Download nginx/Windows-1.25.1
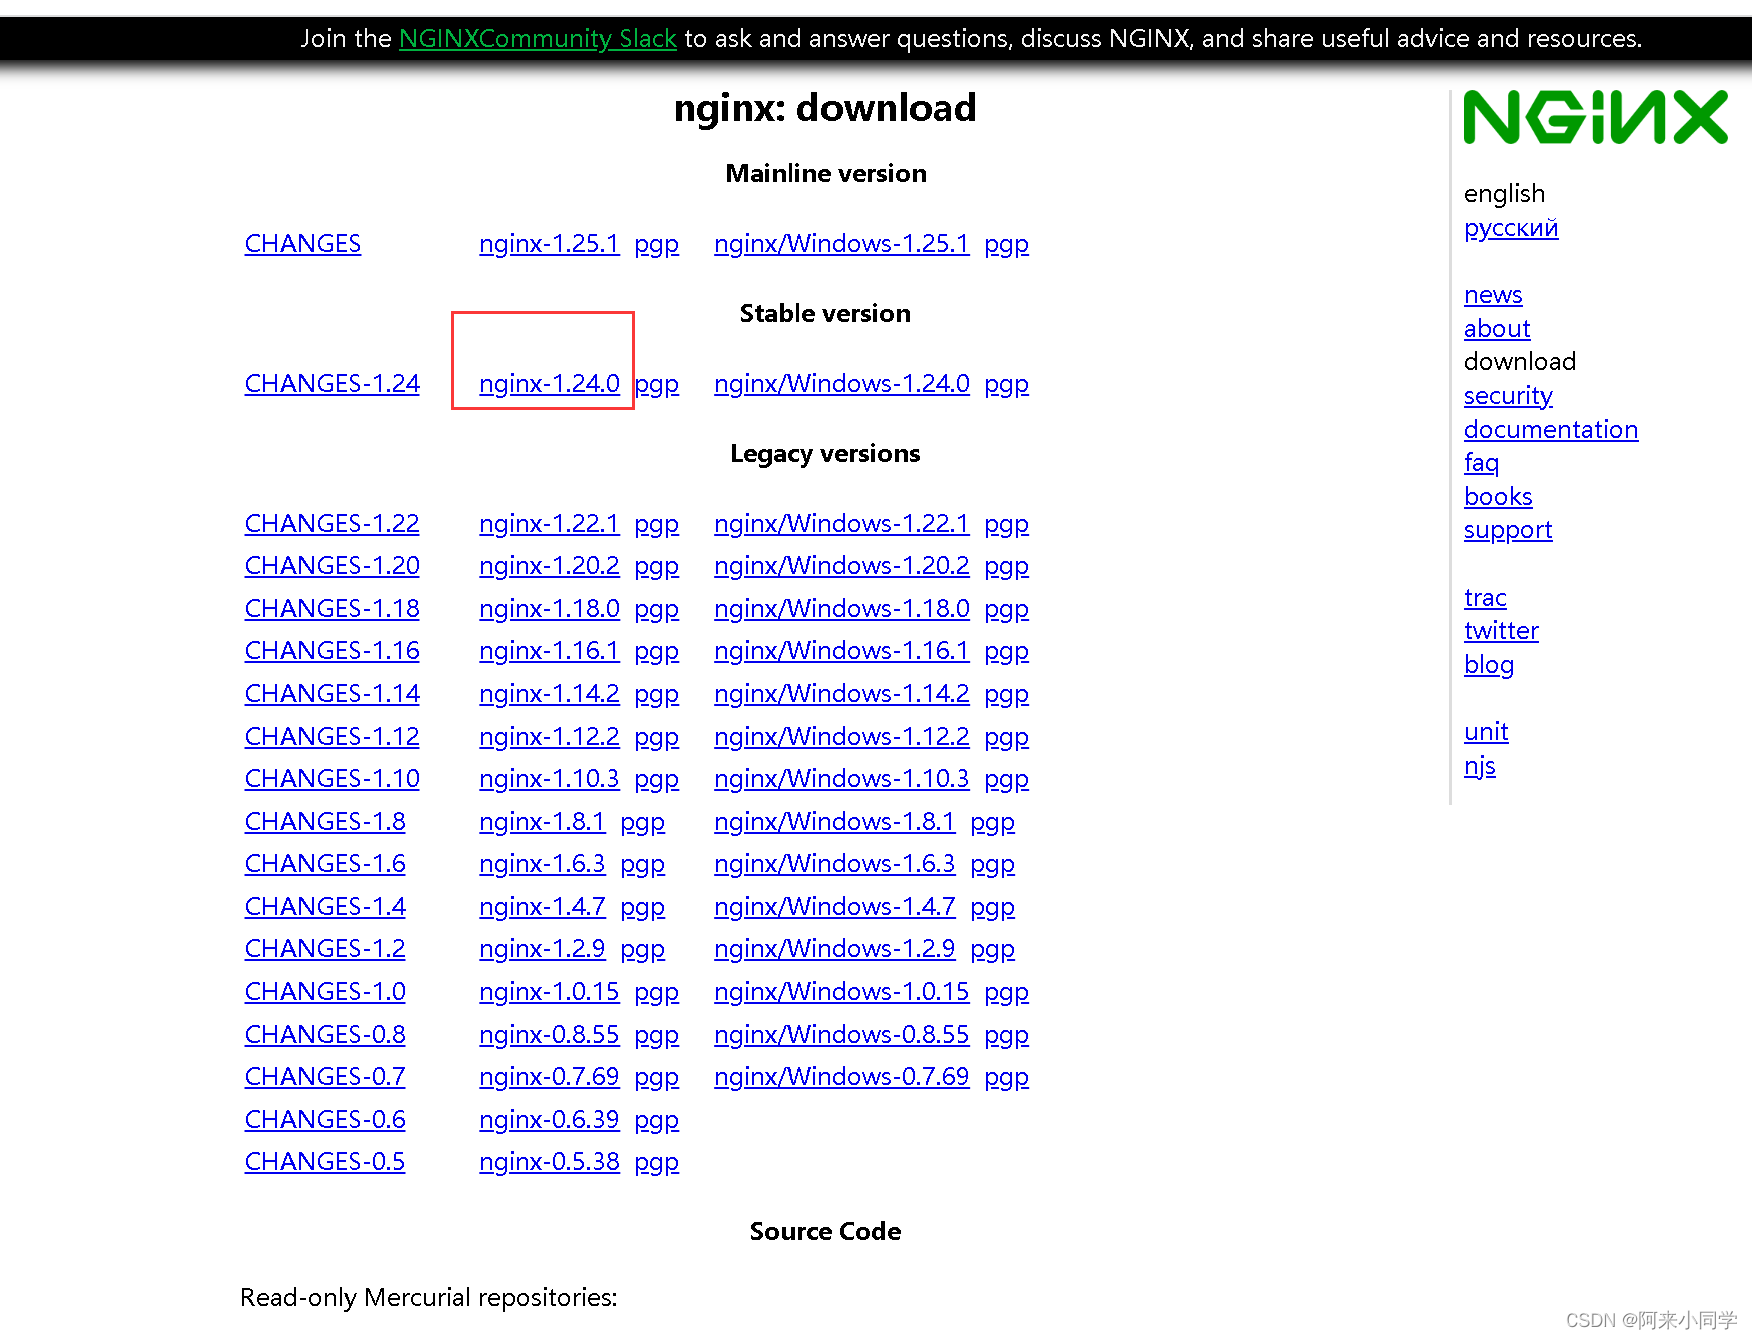The width and height of the screenshot is (1752, 1339). [x=842, y=244]
